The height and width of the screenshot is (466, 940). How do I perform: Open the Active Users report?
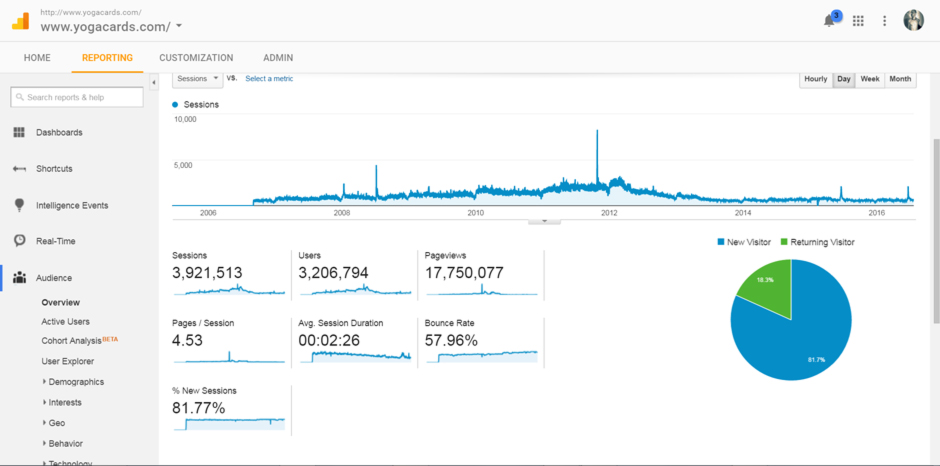tap(65, 321)
